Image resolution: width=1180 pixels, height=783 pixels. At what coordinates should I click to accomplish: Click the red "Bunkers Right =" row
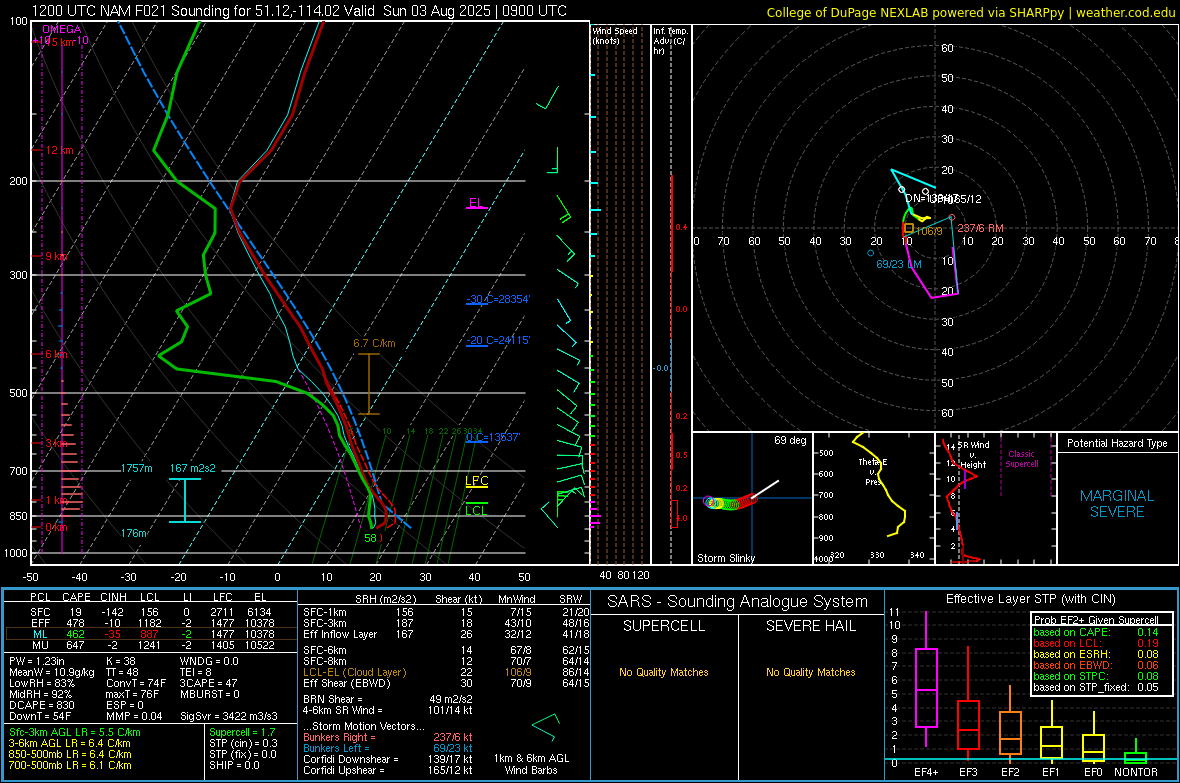pyautogui.click(x=388, y=737)
